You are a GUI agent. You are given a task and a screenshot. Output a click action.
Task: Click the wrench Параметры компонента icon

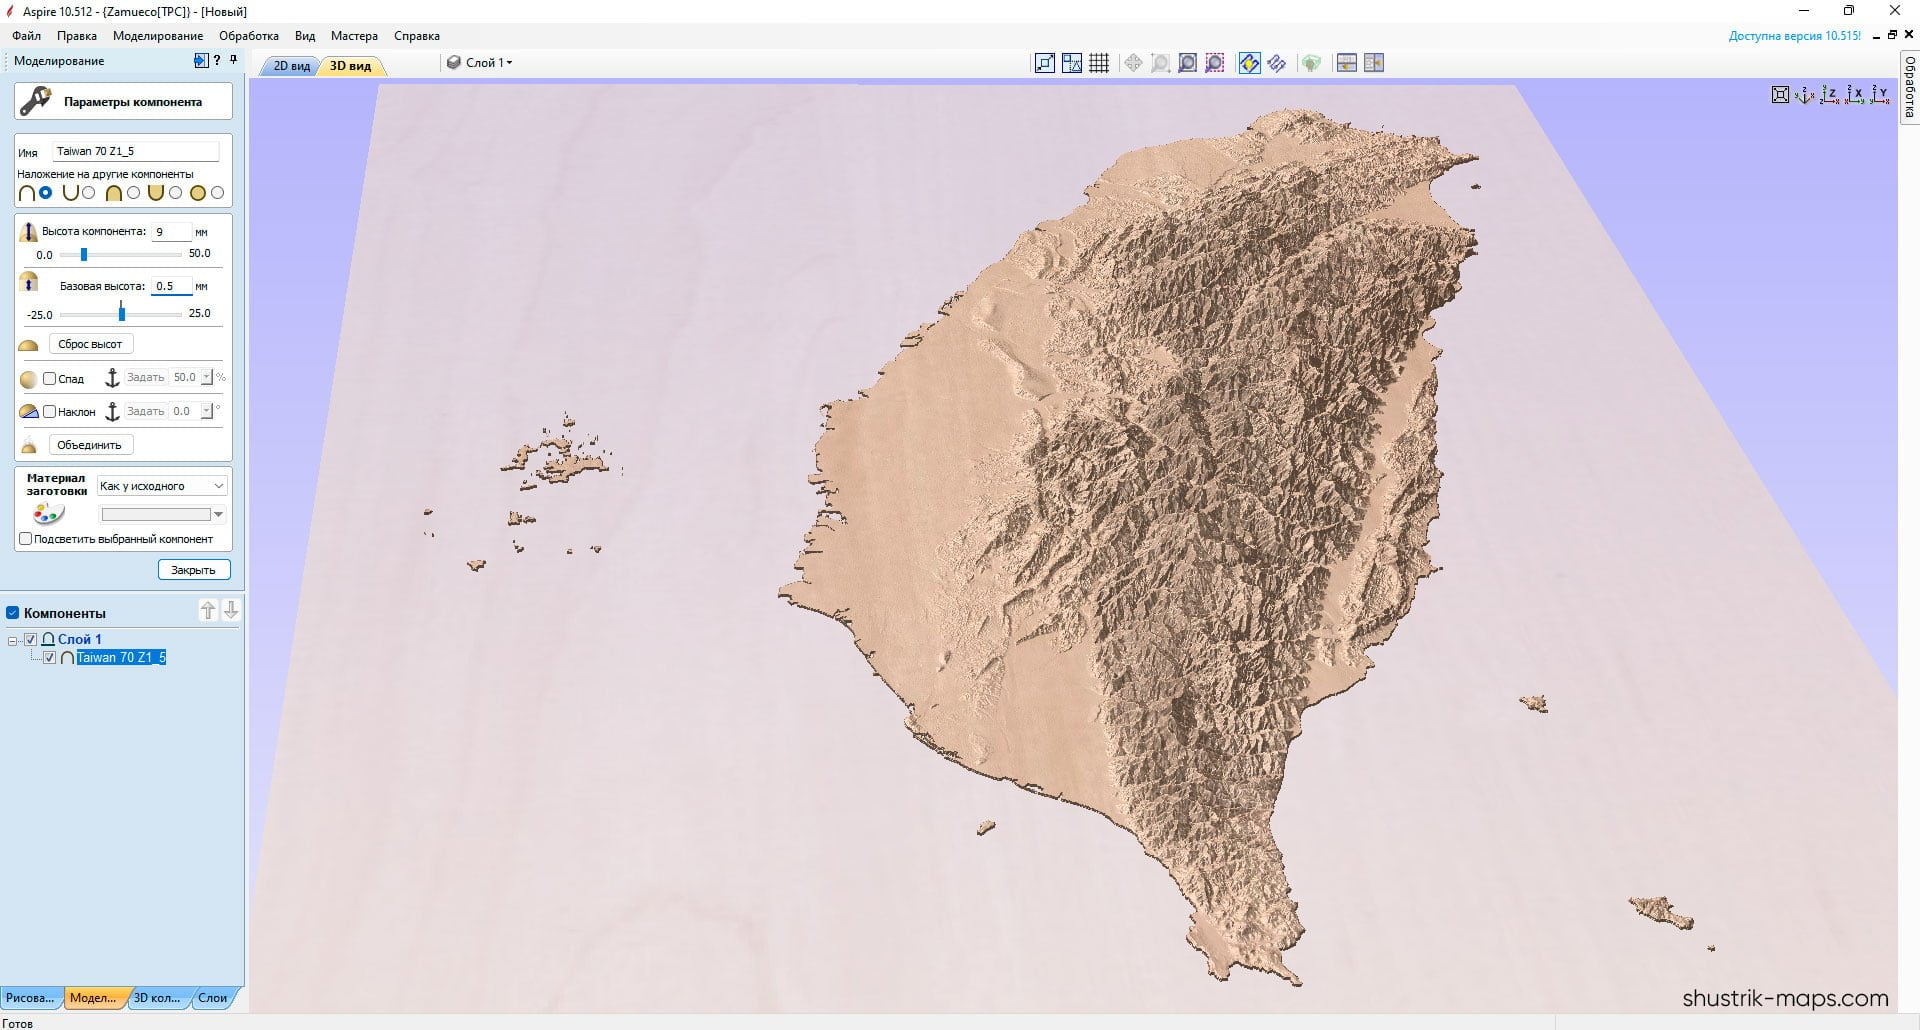(x=36, y=101)
